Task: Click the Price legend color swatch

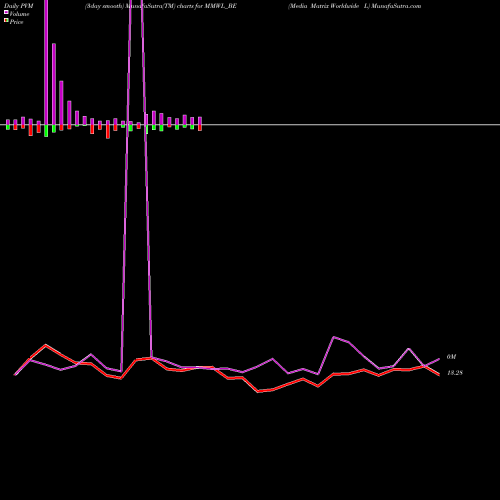Action: 6,20
